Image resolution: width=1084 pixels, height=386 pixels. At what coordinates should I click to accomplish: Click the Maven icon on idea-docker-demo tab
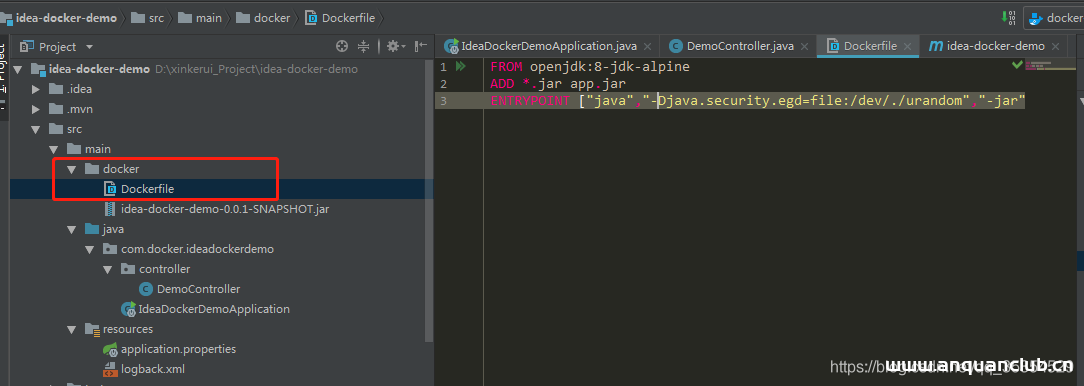click(935, 46)
